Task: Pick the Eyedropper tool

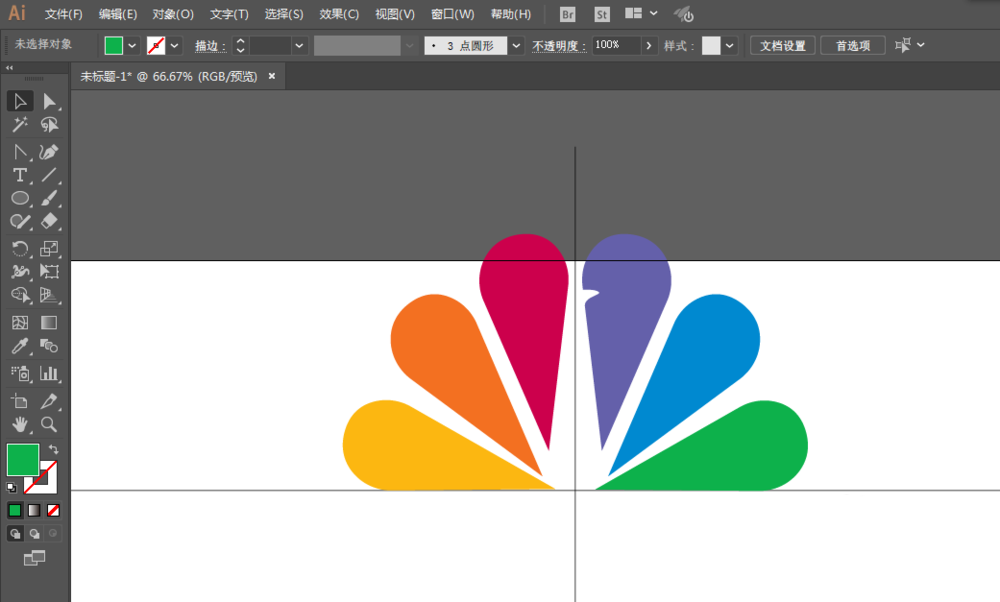Action: [20, 346]
